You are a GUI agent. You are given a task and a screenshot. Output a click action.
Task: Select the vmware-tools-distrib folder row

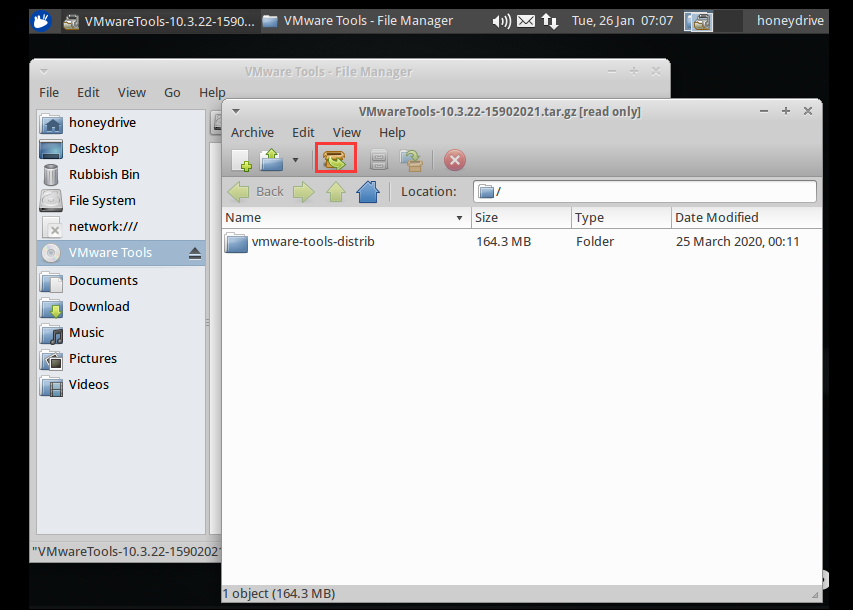pyautogui.click(x=522, y=242)
